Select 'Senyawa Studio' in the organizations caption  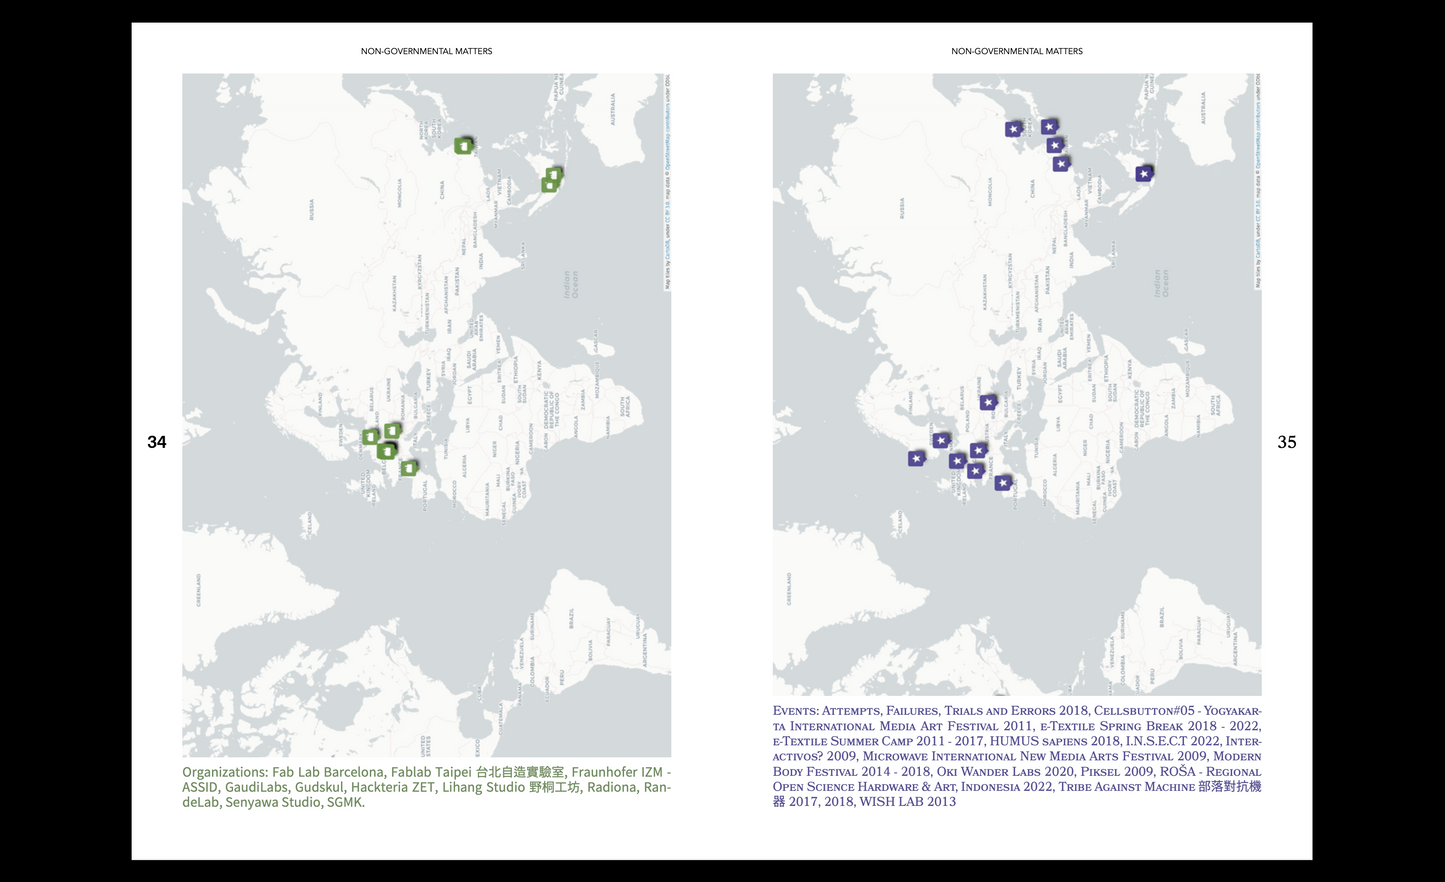coord(273,802)
